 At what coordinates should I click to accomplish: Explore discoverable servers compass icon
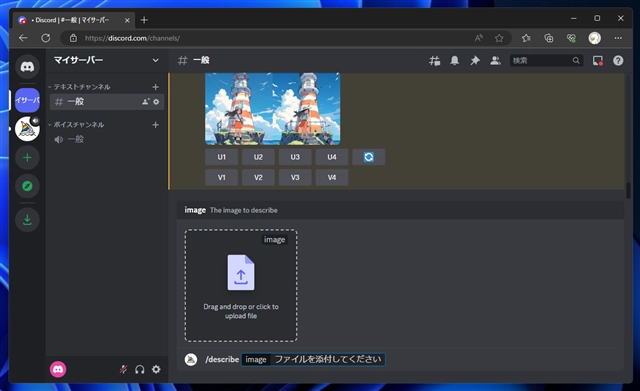pyautogui.click(x=27, y=186)
